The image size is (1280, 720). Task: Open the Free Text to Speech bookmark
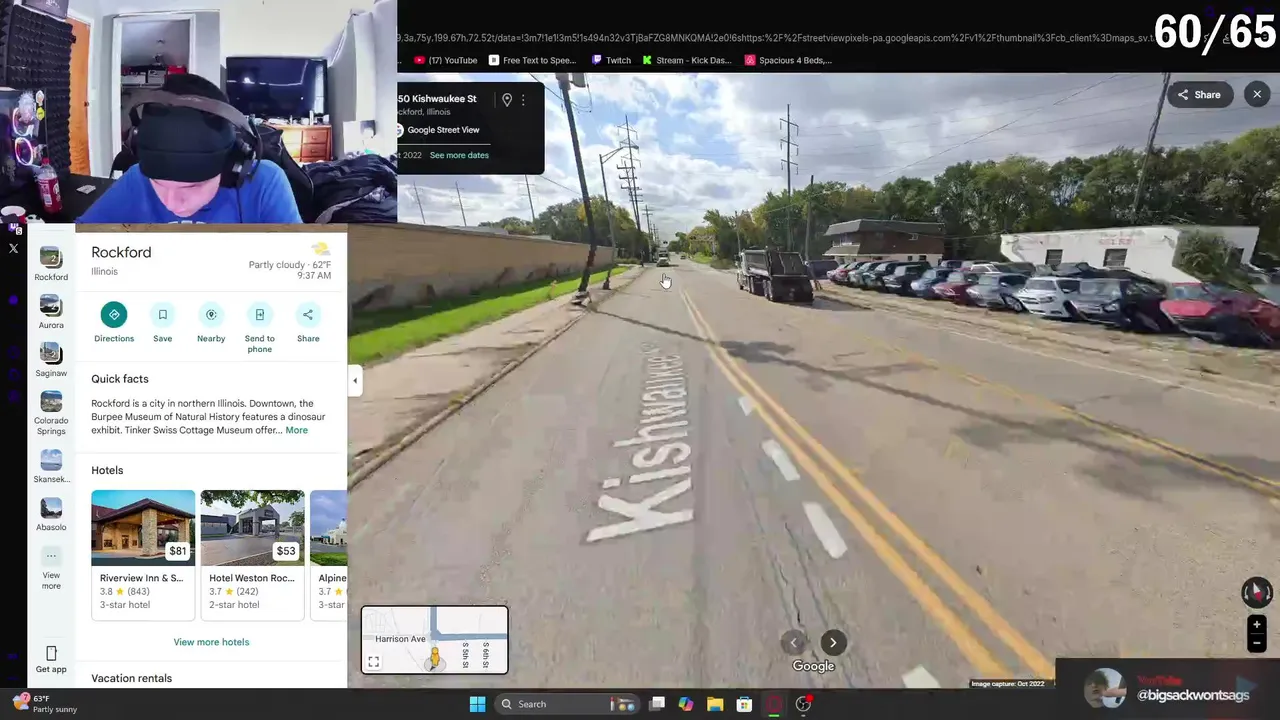coord(532,60)
